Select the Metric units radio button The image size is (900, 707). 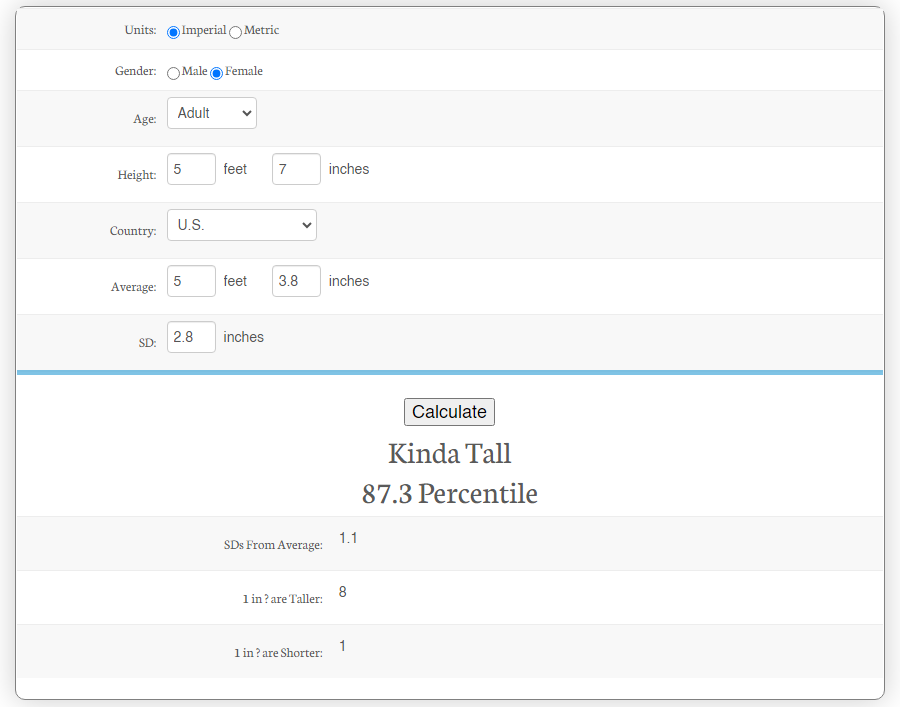point(235,32)
